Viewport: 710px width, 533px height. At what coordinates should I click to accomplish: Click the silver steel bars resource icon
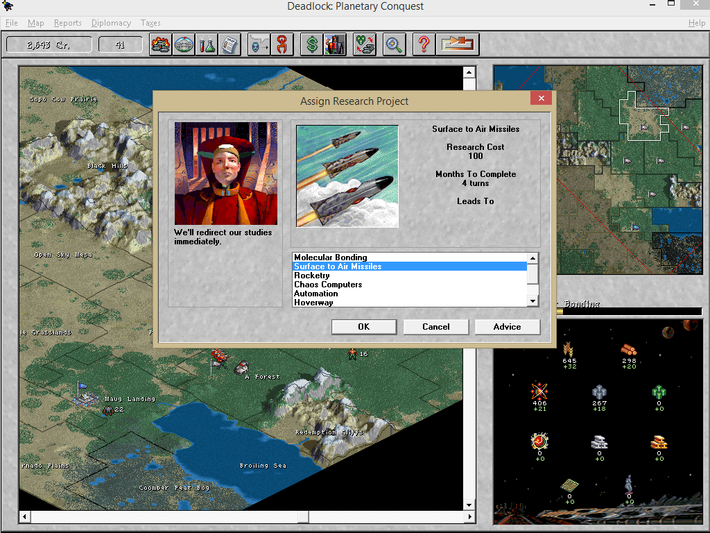599,442
